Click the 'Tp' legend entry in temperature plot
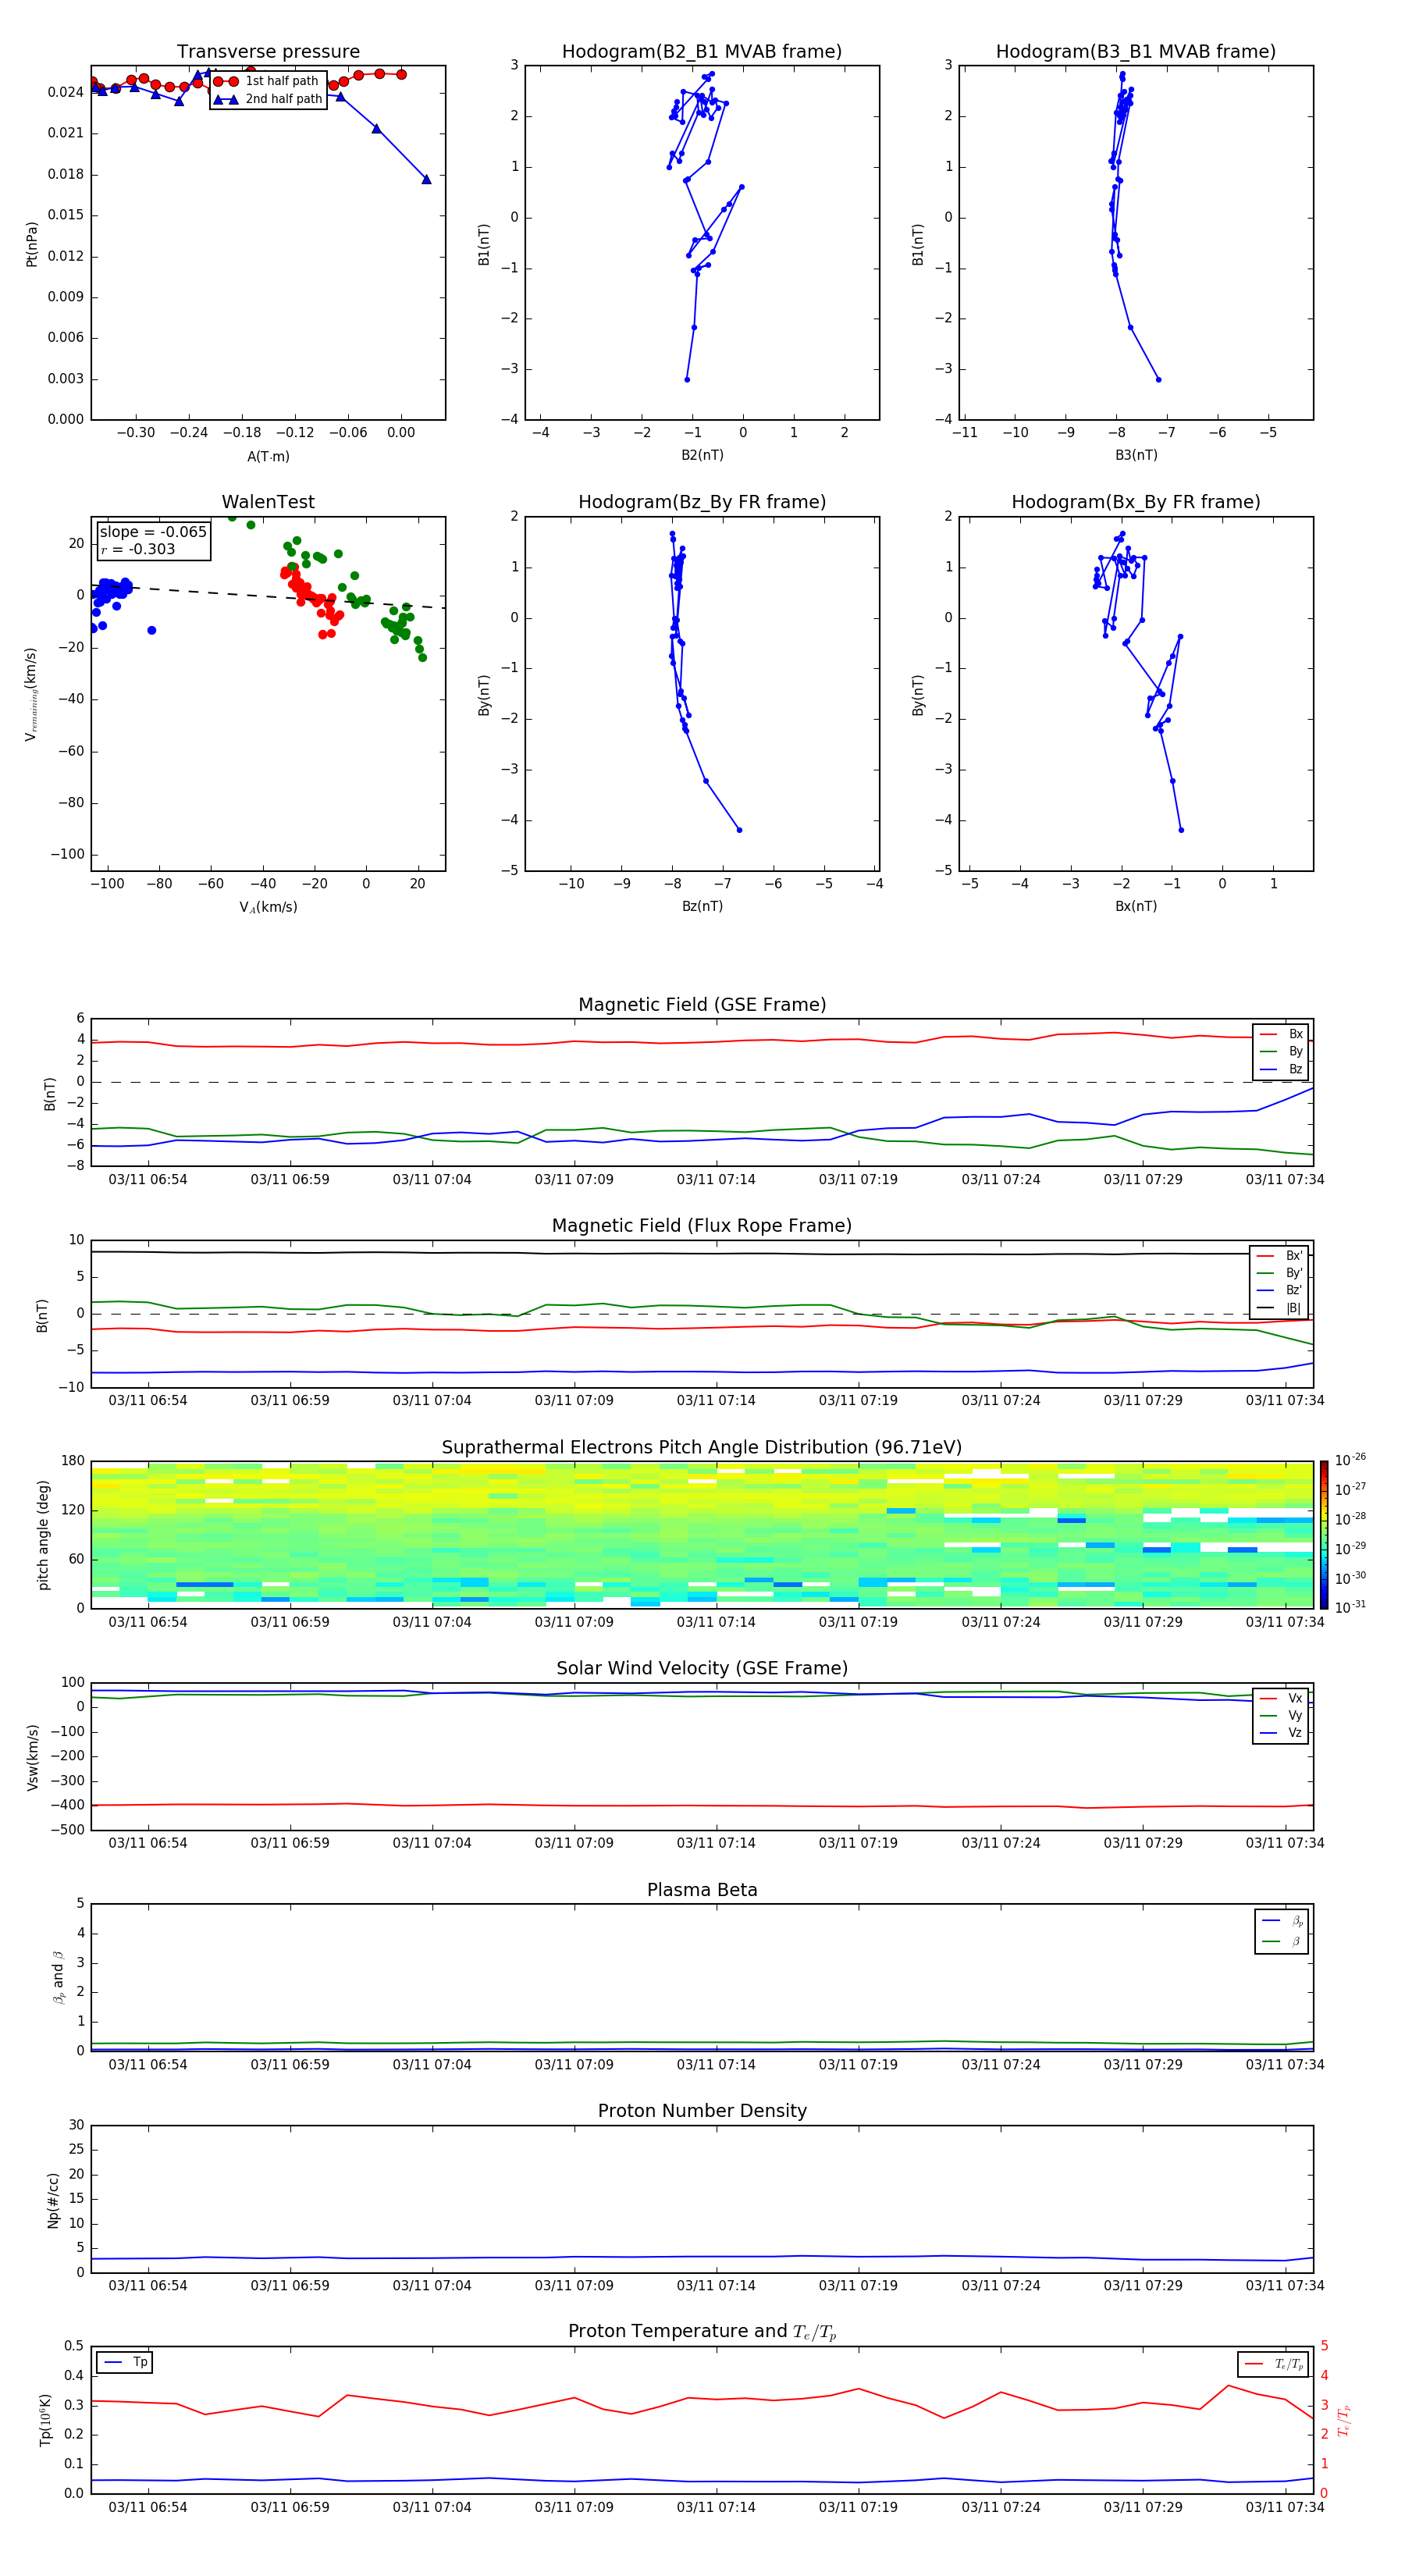1405x2576 pixels. point(125,2362)
